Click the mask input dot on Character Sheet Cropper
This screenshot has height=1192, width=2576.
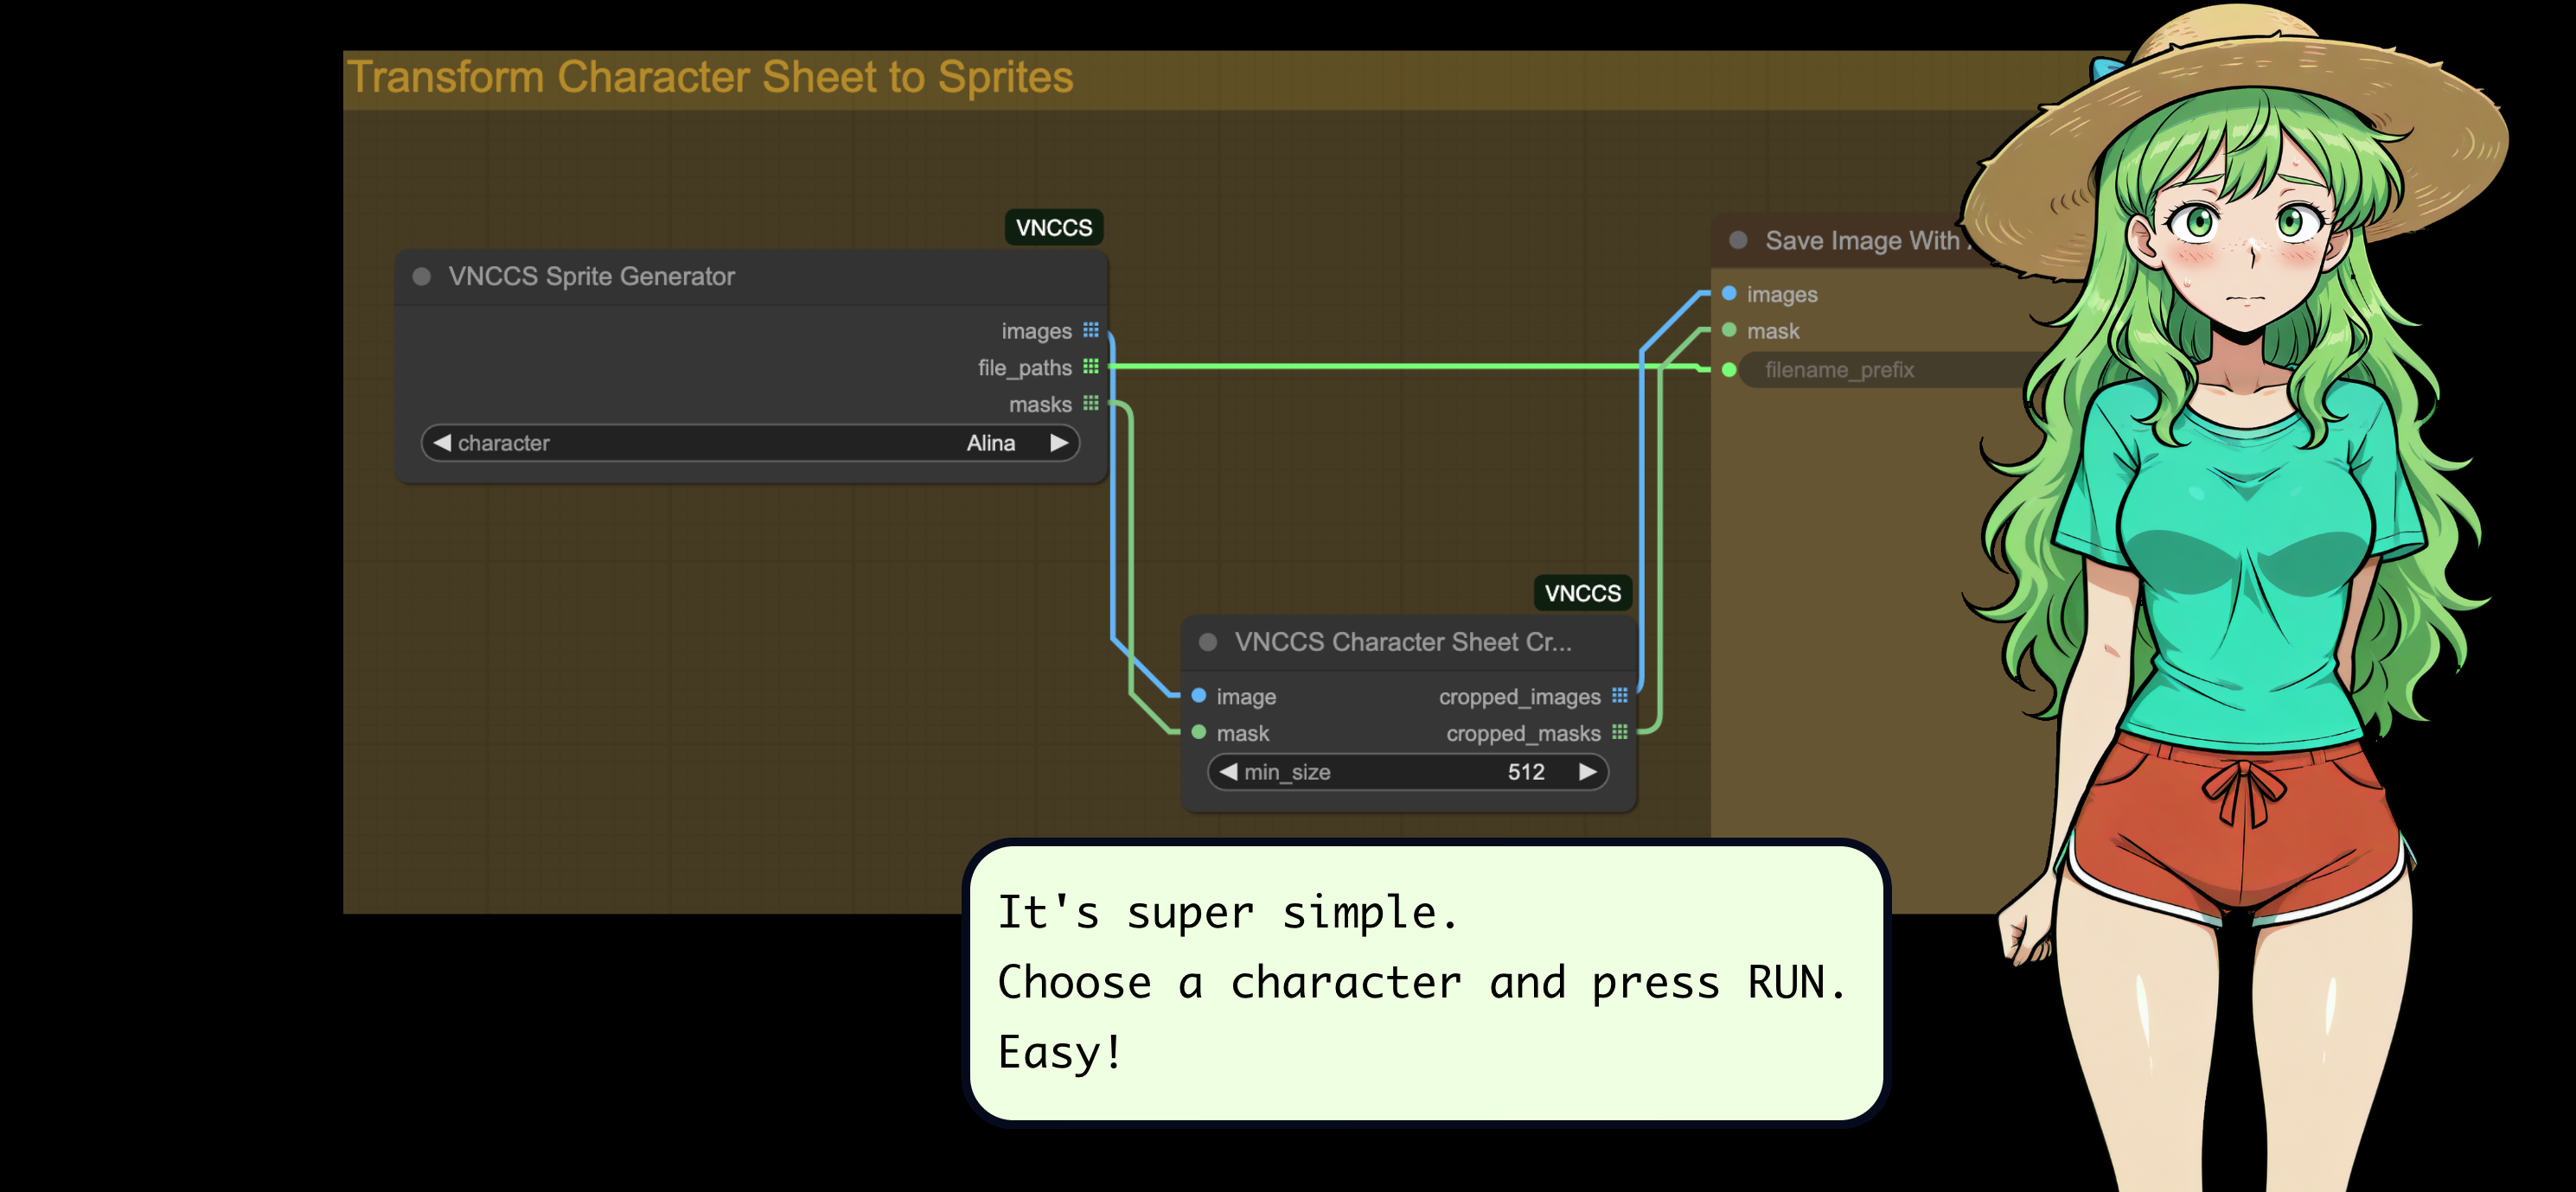pos(1199,733)
